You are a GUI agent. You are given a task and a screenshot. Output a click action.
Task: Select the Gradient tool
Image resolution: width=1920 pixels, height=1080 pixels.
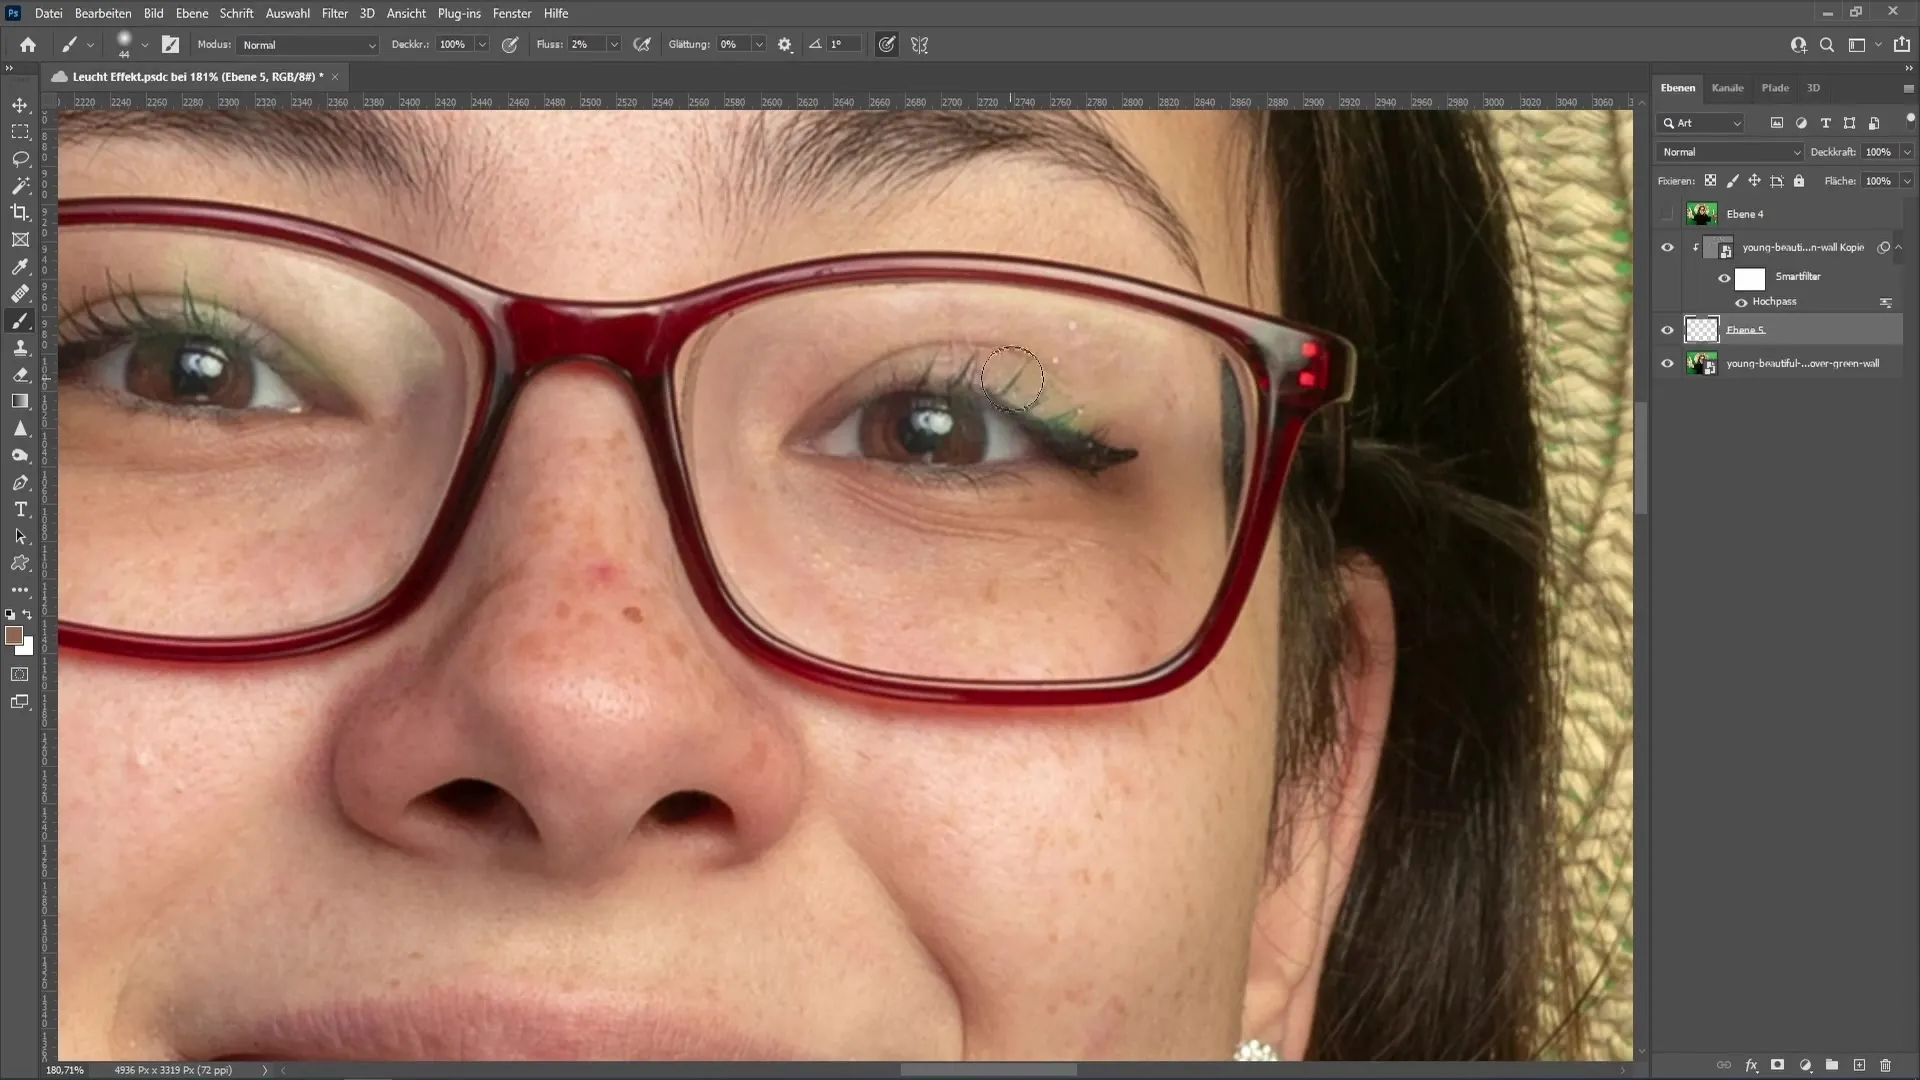(x=20, y=401)
